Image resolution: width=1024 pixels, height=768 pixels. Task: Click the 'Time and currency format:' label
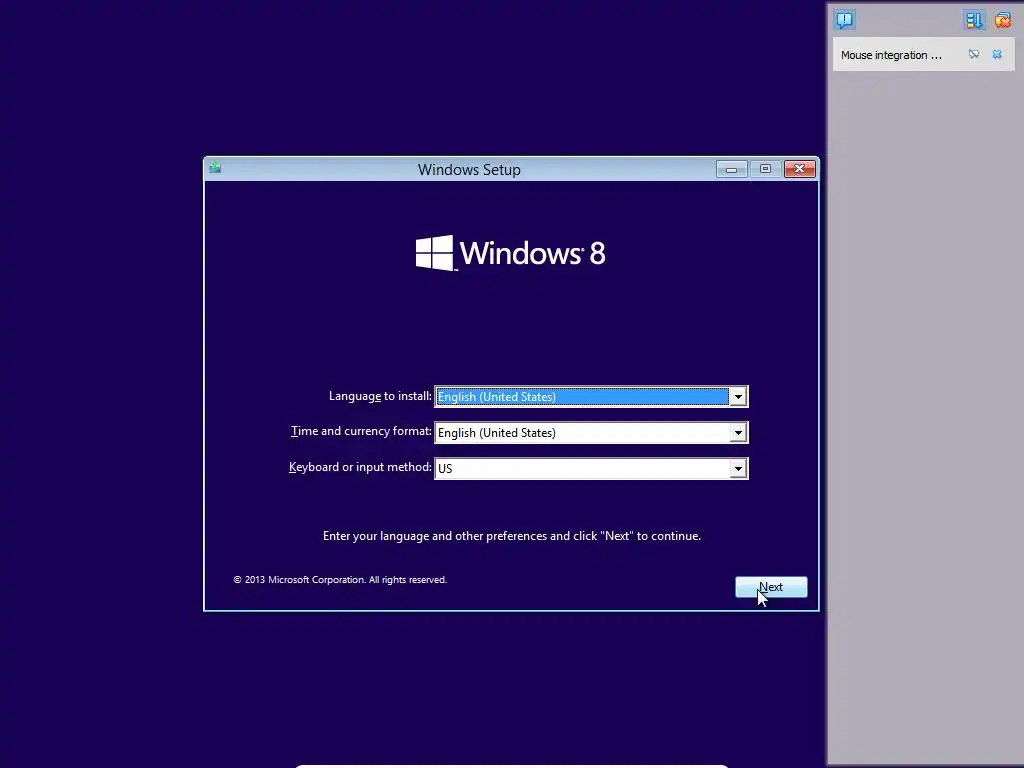361,432
